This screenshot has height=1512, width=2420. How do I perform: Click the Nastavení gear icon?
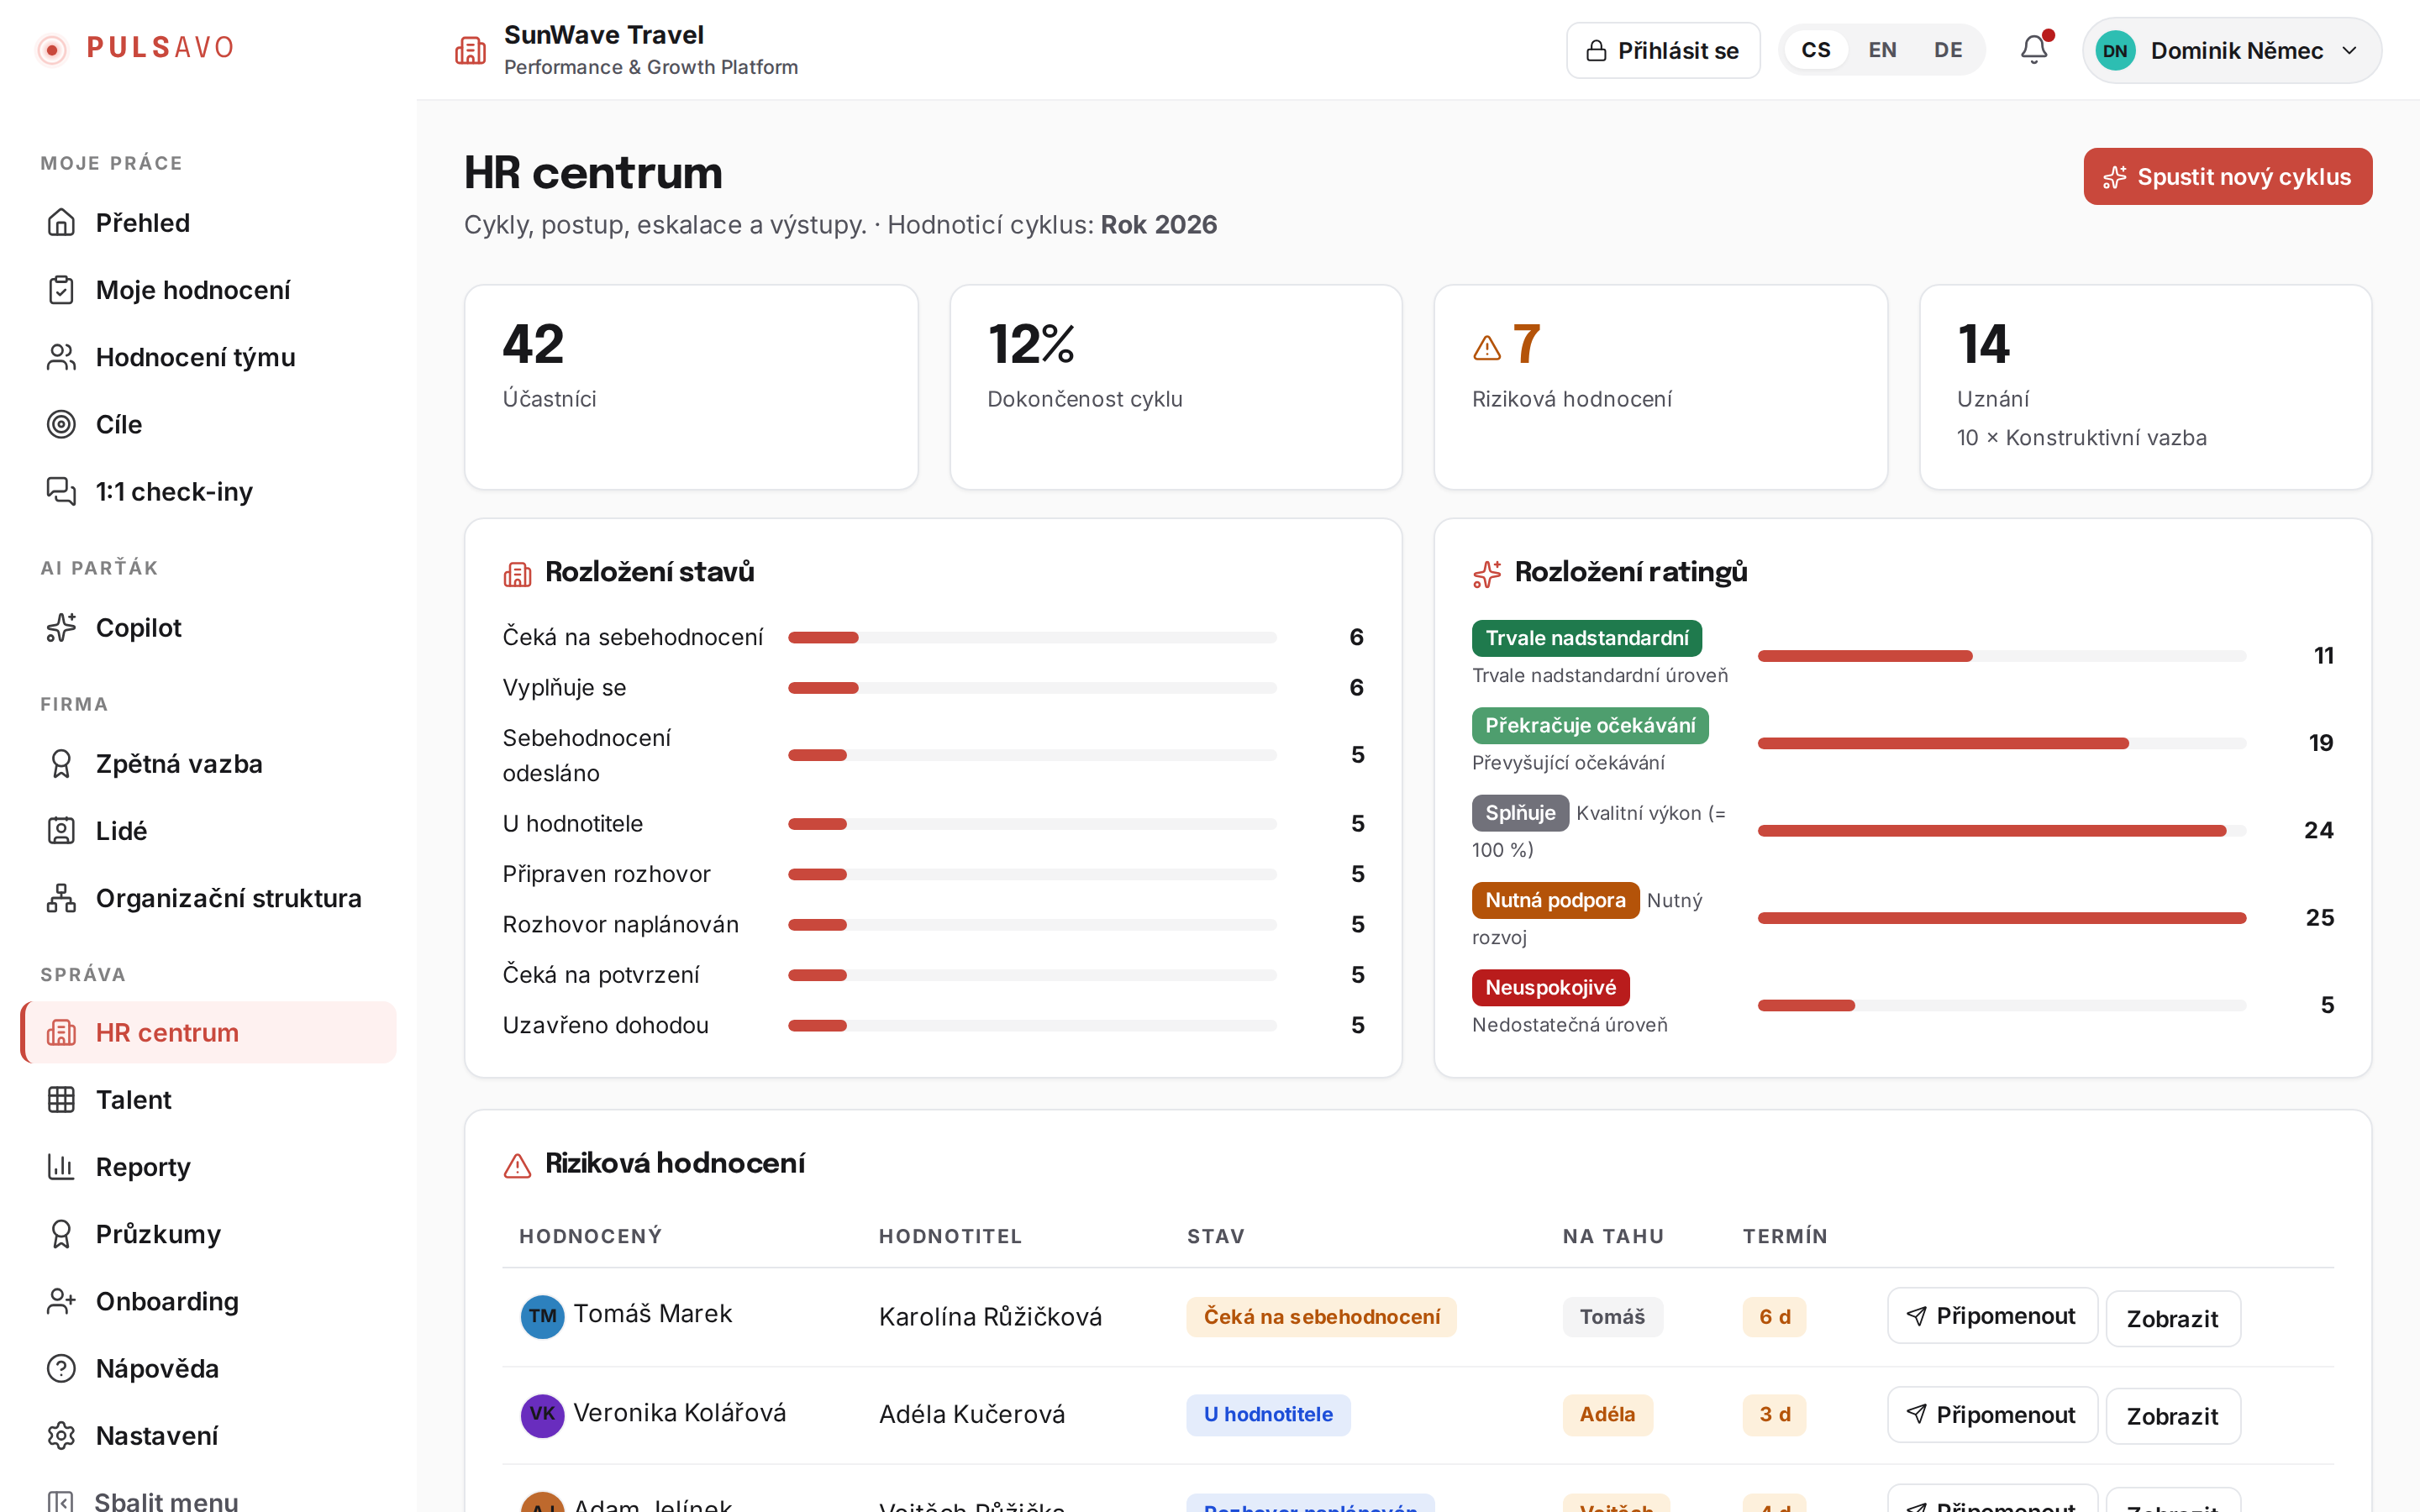coord(61,1435)
